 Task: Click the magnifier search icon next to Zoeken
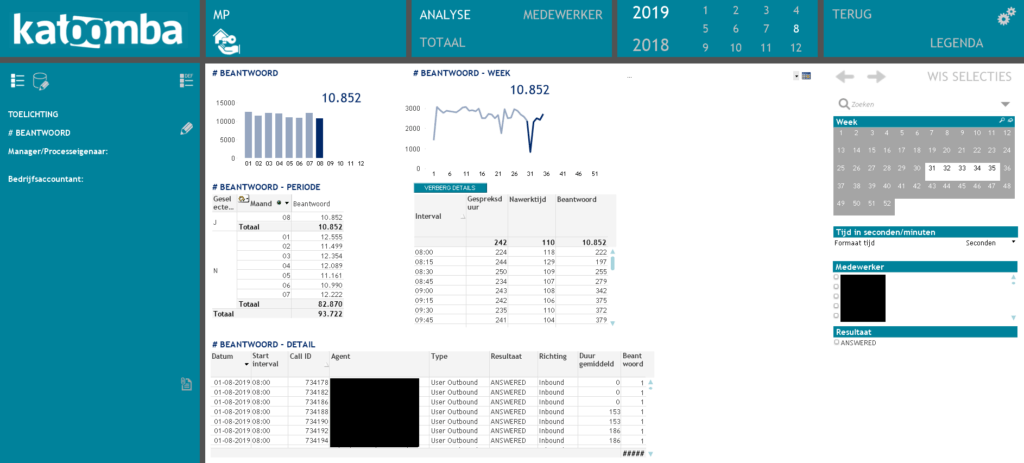click(x=843, y=104)
